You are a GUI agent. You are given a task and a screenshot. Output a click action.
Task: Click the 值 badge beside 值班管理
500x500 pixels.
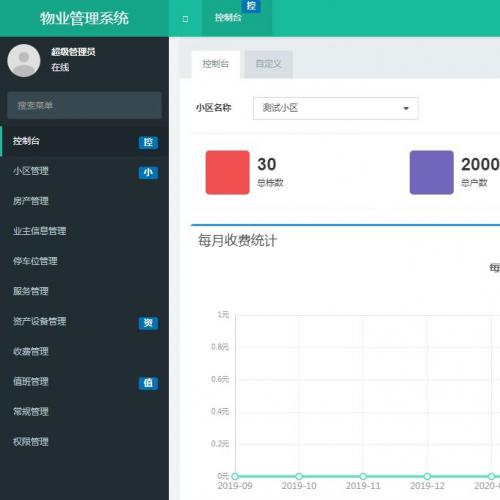[148, 383]
